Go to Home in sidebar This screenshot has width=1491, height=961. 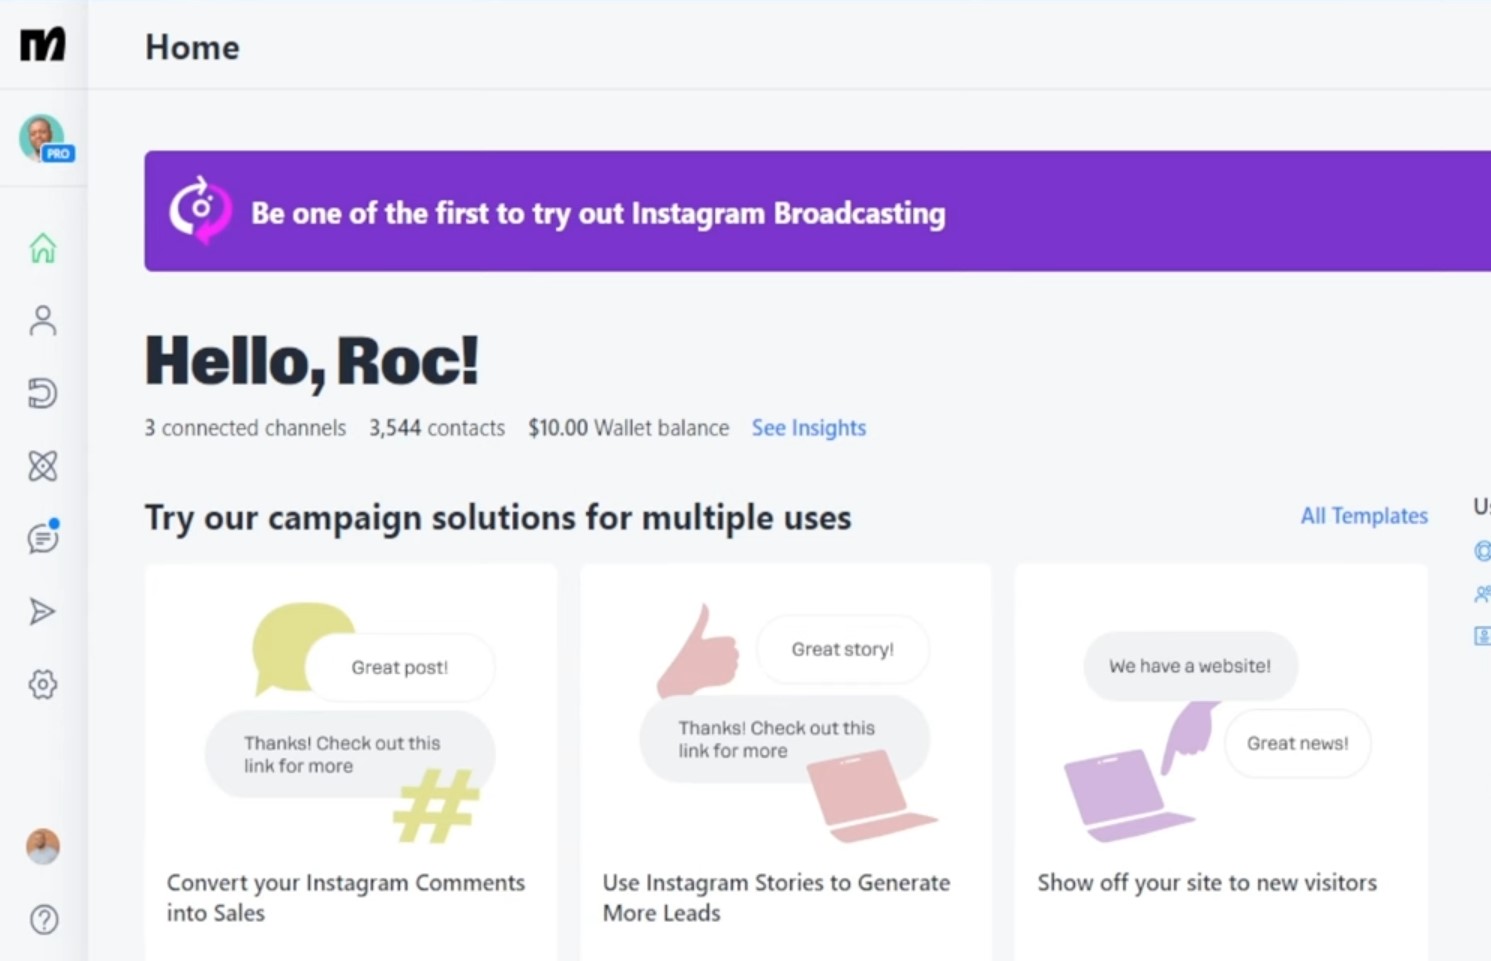click(x=43, y=248)
